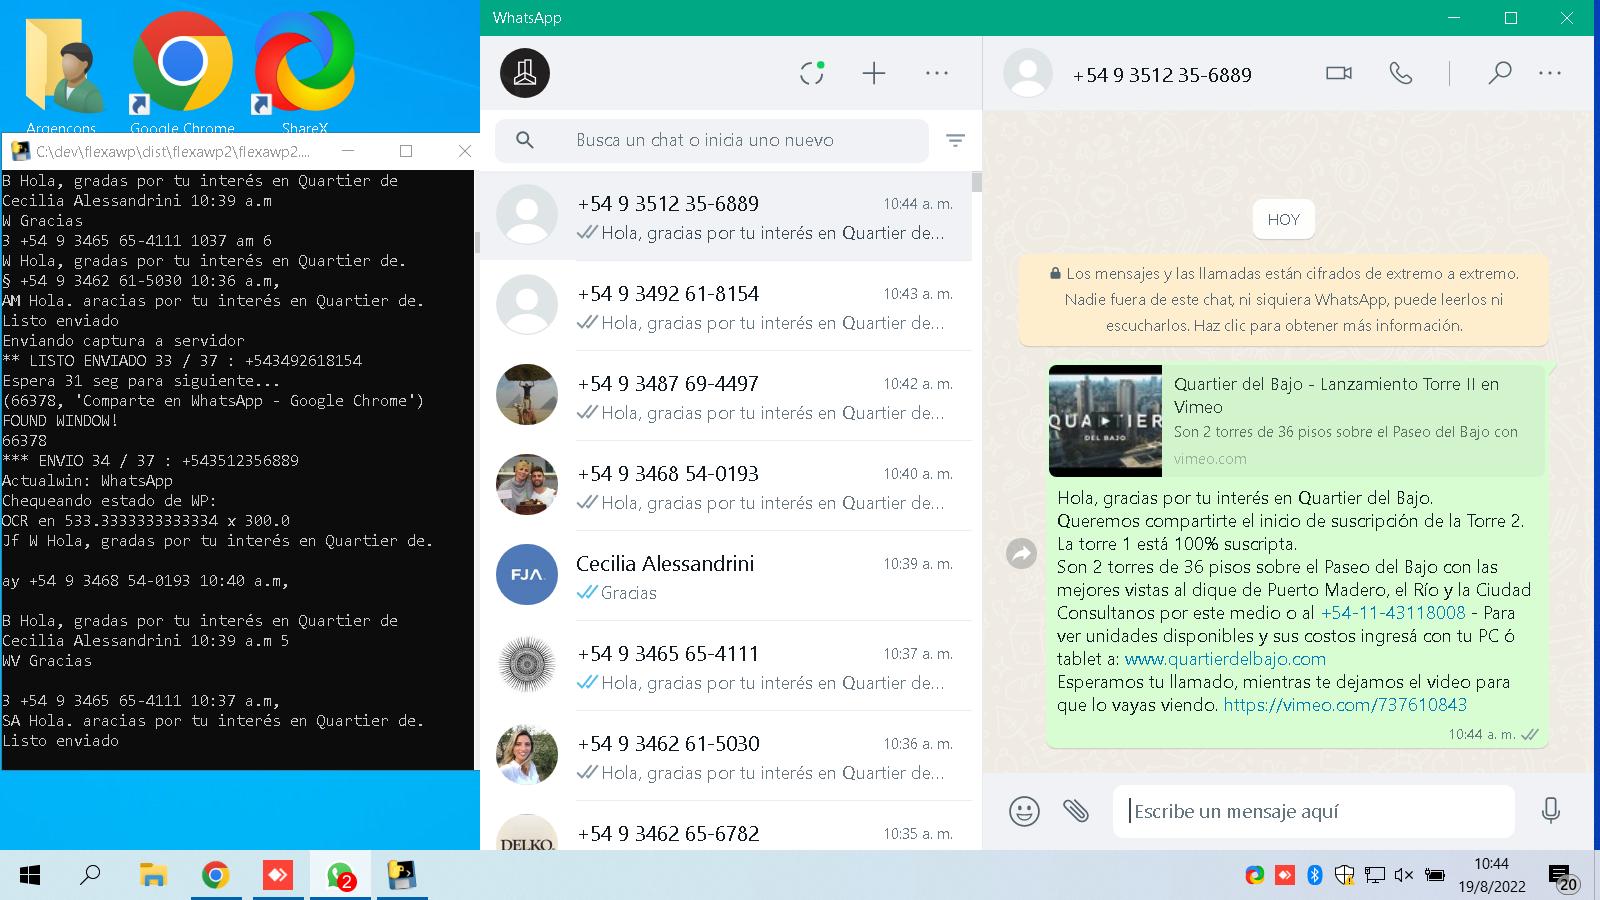Click network tray icon

[1375, 876]
